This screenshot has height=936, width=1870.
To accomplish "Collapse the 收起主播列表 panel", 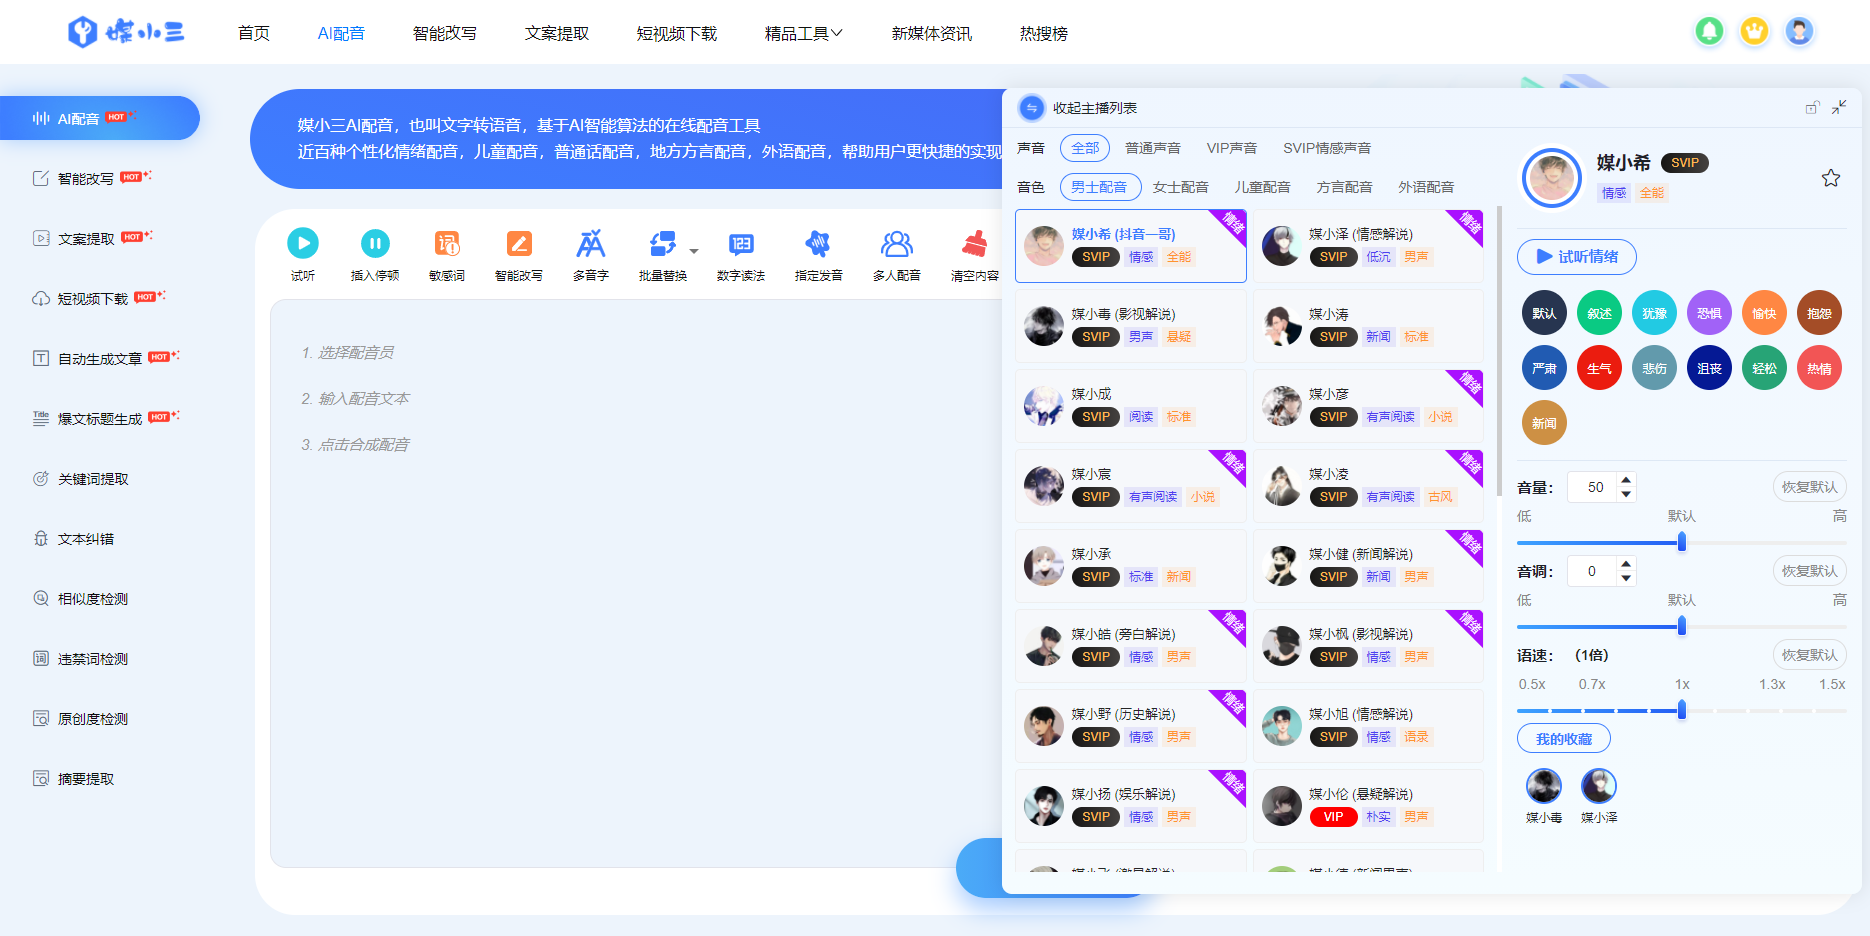I will click(x=1032, y=108).
